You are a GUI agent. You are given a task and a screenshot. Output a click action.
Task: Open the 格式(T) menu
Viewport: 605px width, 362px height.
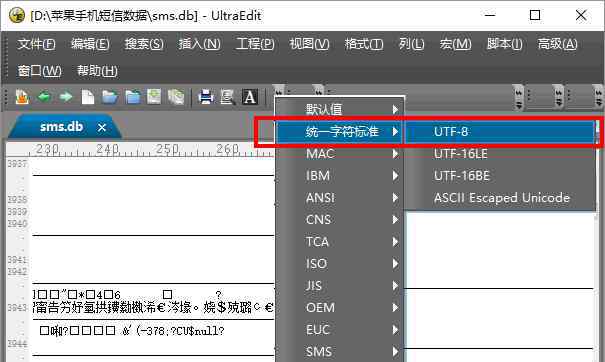[364, 44]
